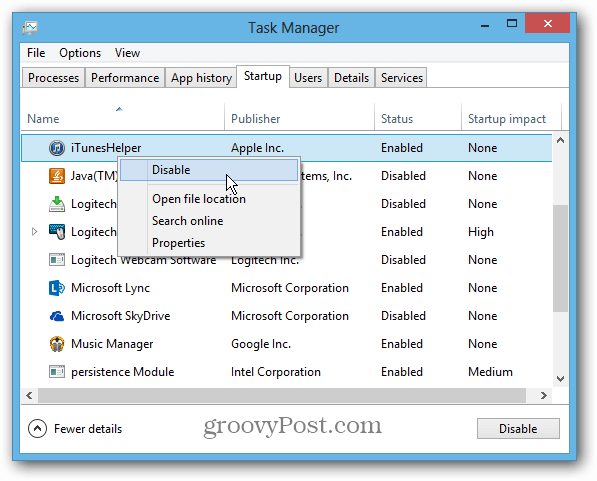Click the horizontal scrollbar left arrow
Viewport: 597px width, 481px height.
tap(29, 395)
